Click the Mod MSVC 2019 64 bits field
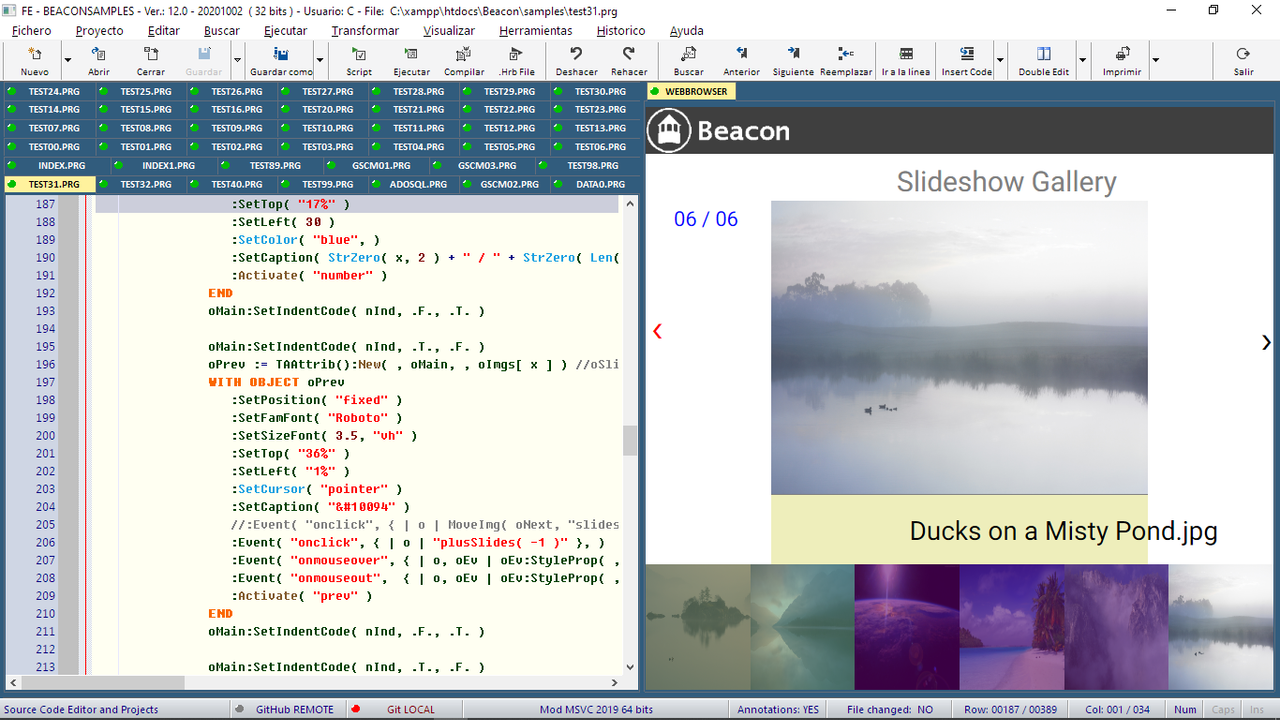Viewport: 1280px width, 720px height. coord(596,709)
